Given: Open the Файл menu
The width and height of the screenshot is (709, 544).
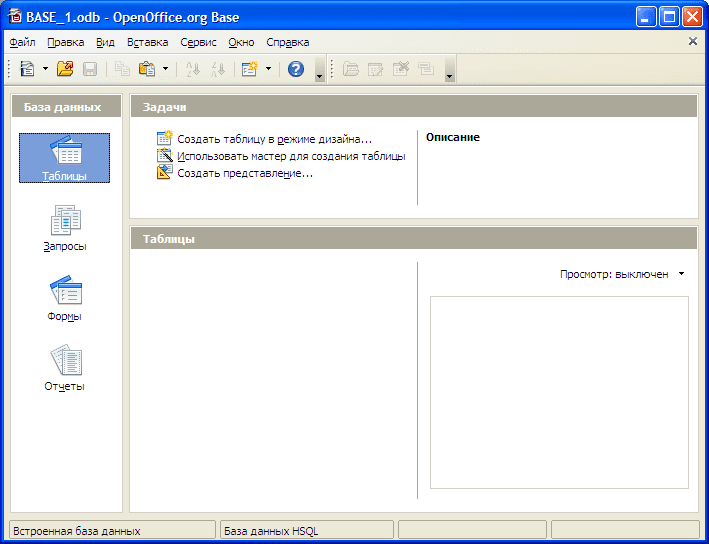Looking at the screenshot, I should pos(22,42).
